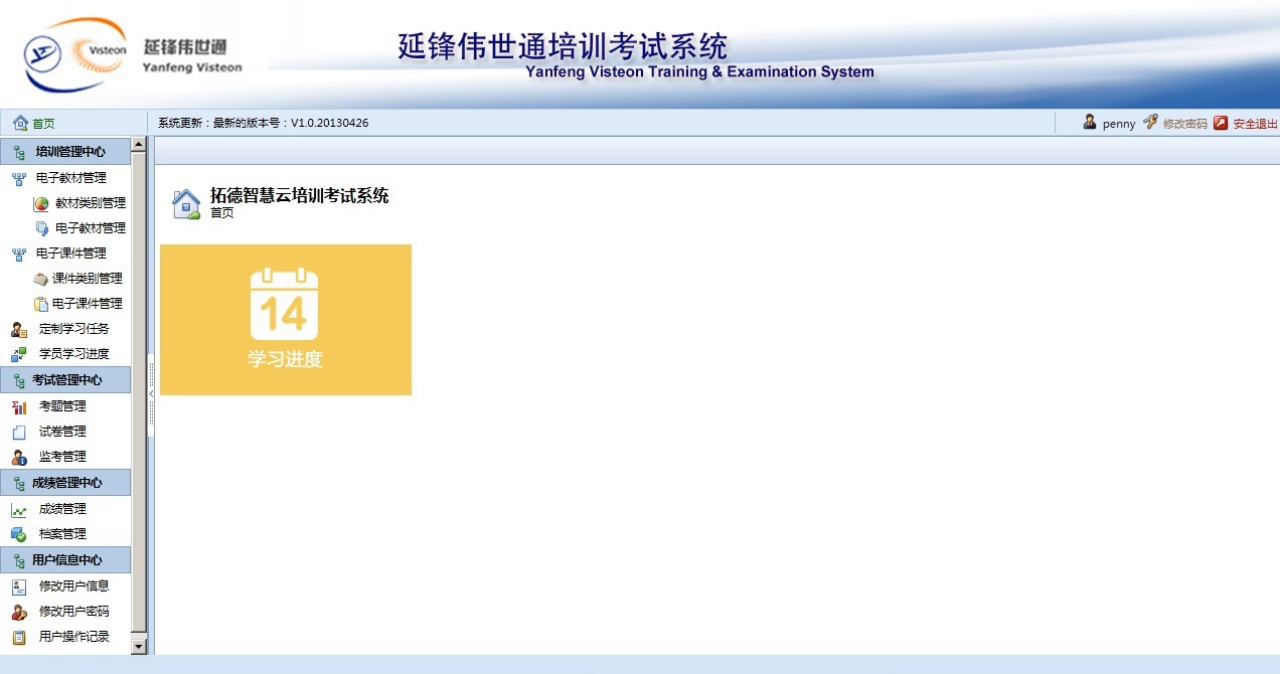Open 修改用户信息
This screenshot has height=674, width=1280.
[74, 586]
